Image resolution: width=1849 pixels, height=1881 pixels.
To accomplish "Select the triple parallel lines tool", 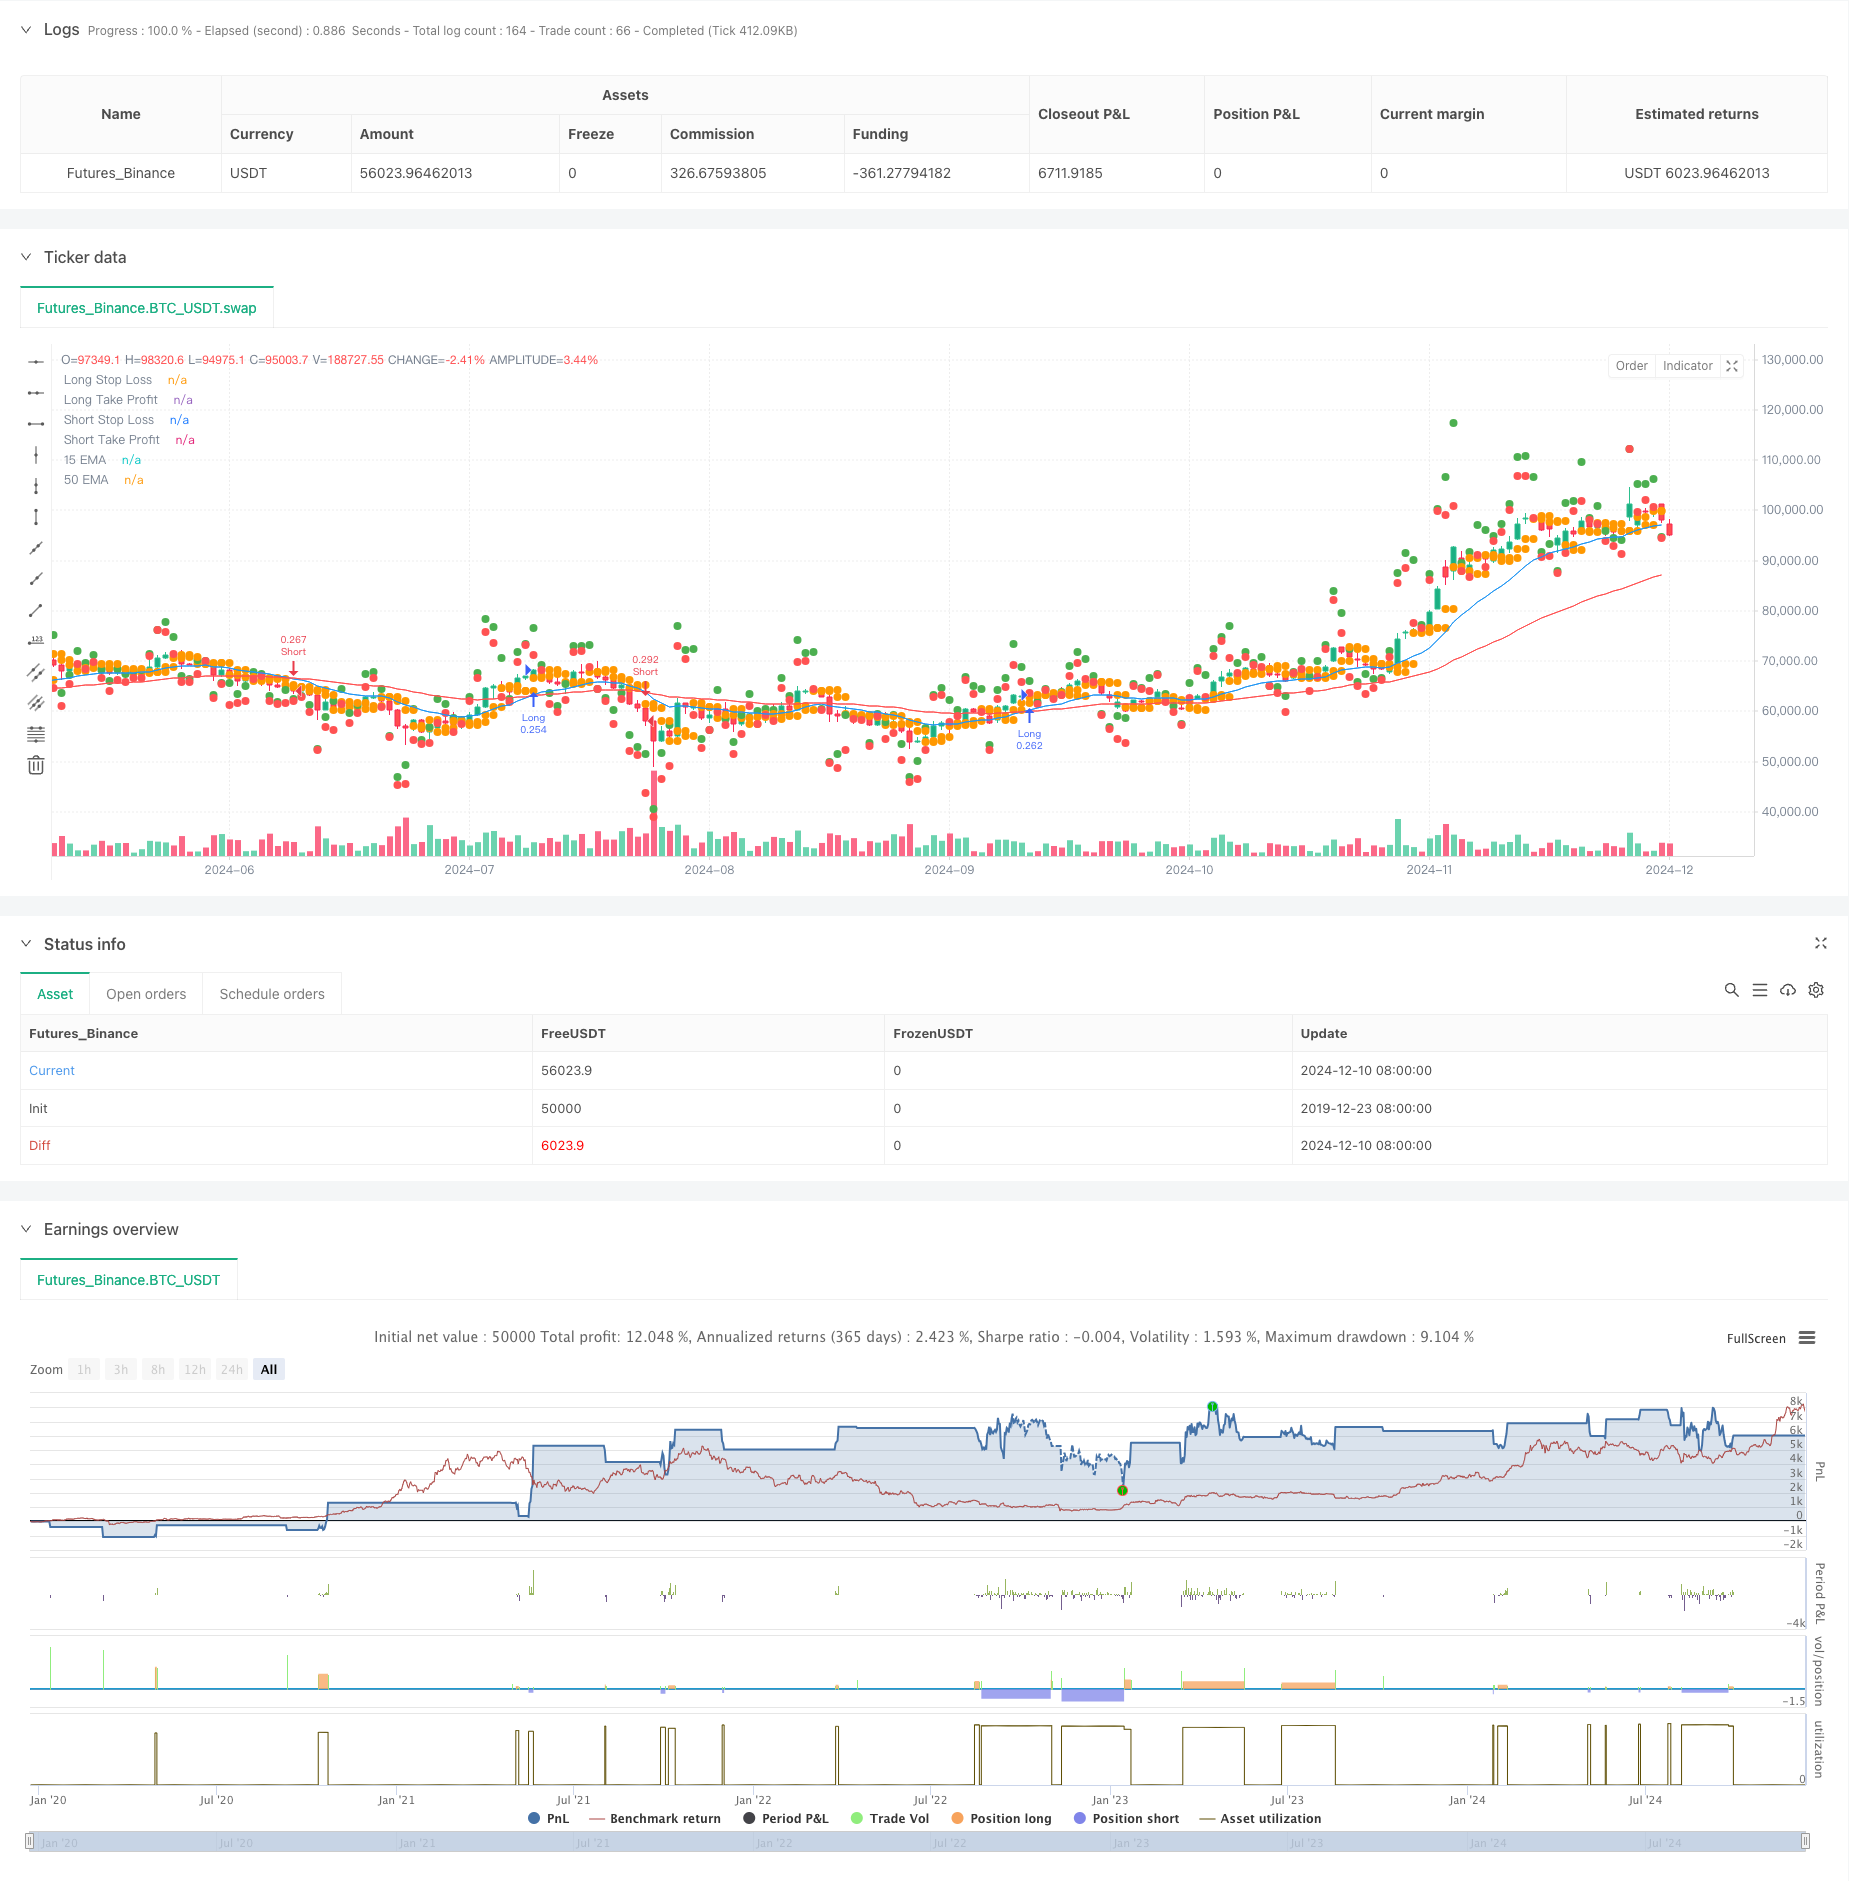I will [36, 703].
